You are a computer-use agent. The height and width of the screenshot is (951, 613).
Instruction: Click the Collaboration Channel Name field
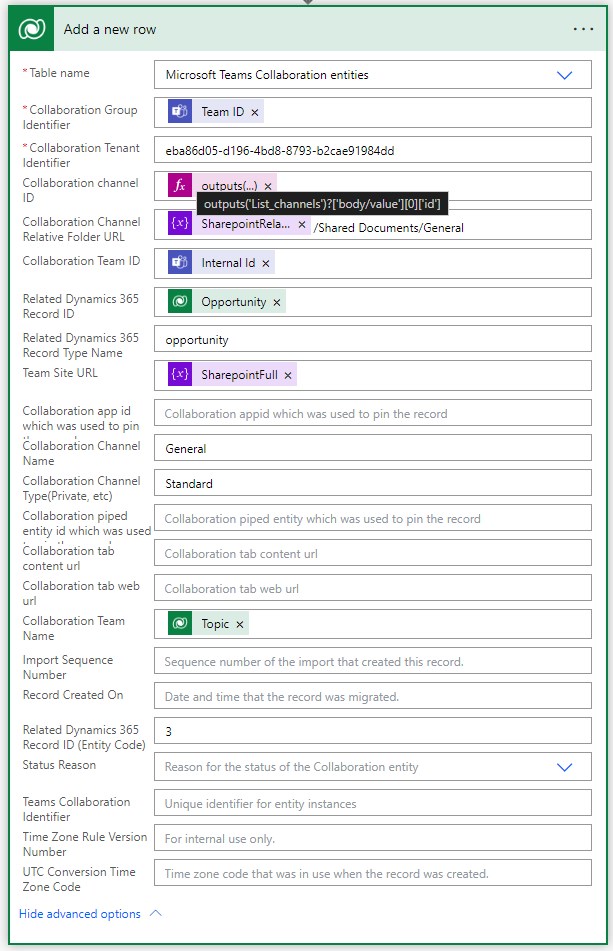coord(372,449)
